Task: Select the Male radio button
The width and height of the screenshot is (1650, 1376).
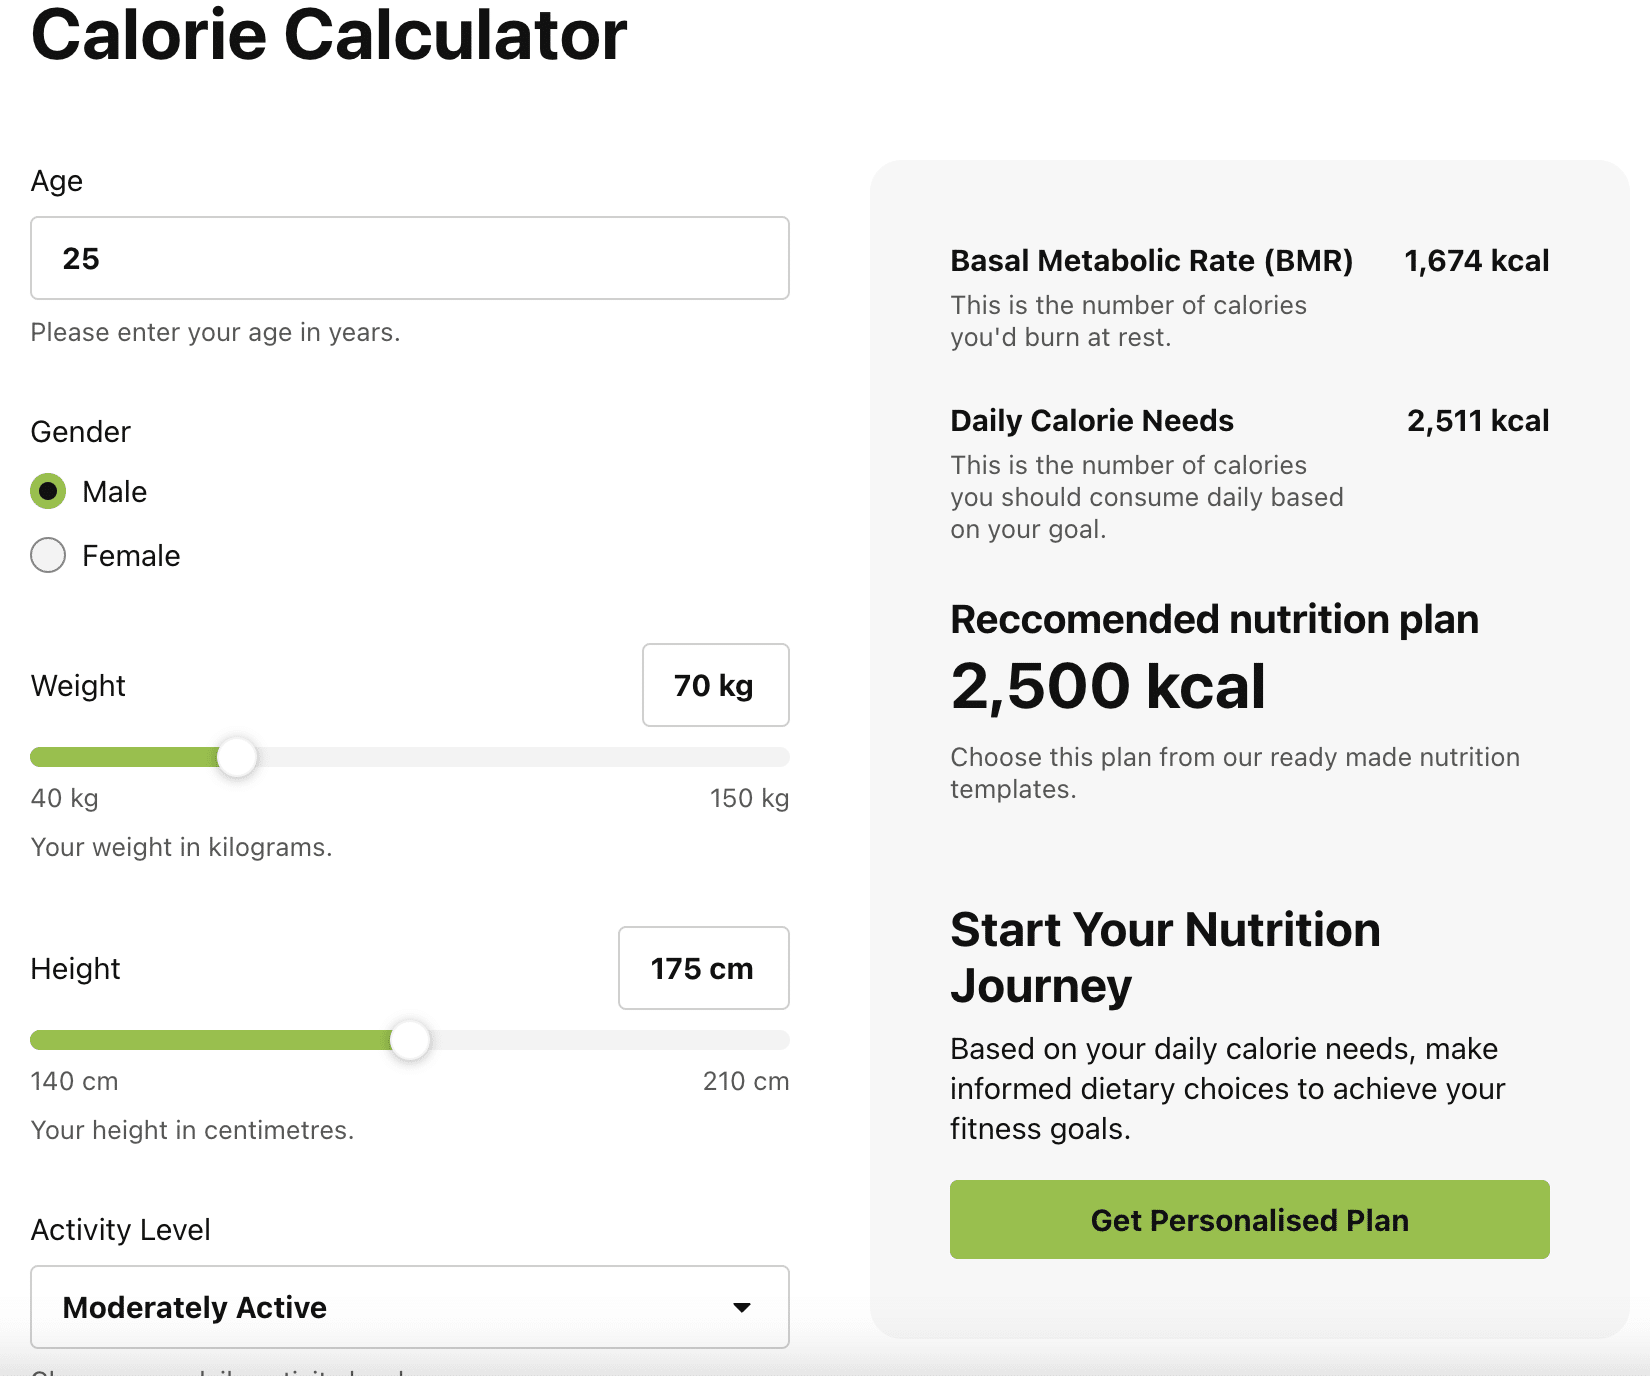Action: [48, 491]
